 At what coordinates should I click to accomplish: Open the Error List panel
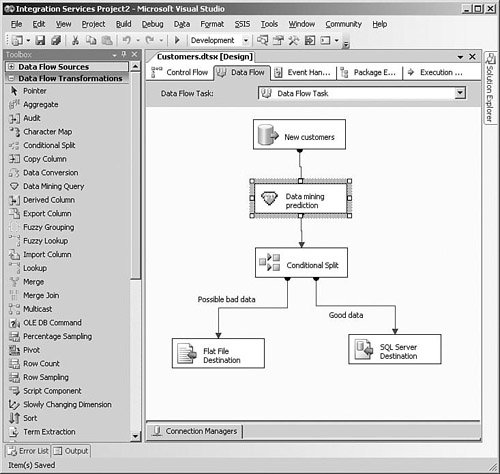click(28, 451)
